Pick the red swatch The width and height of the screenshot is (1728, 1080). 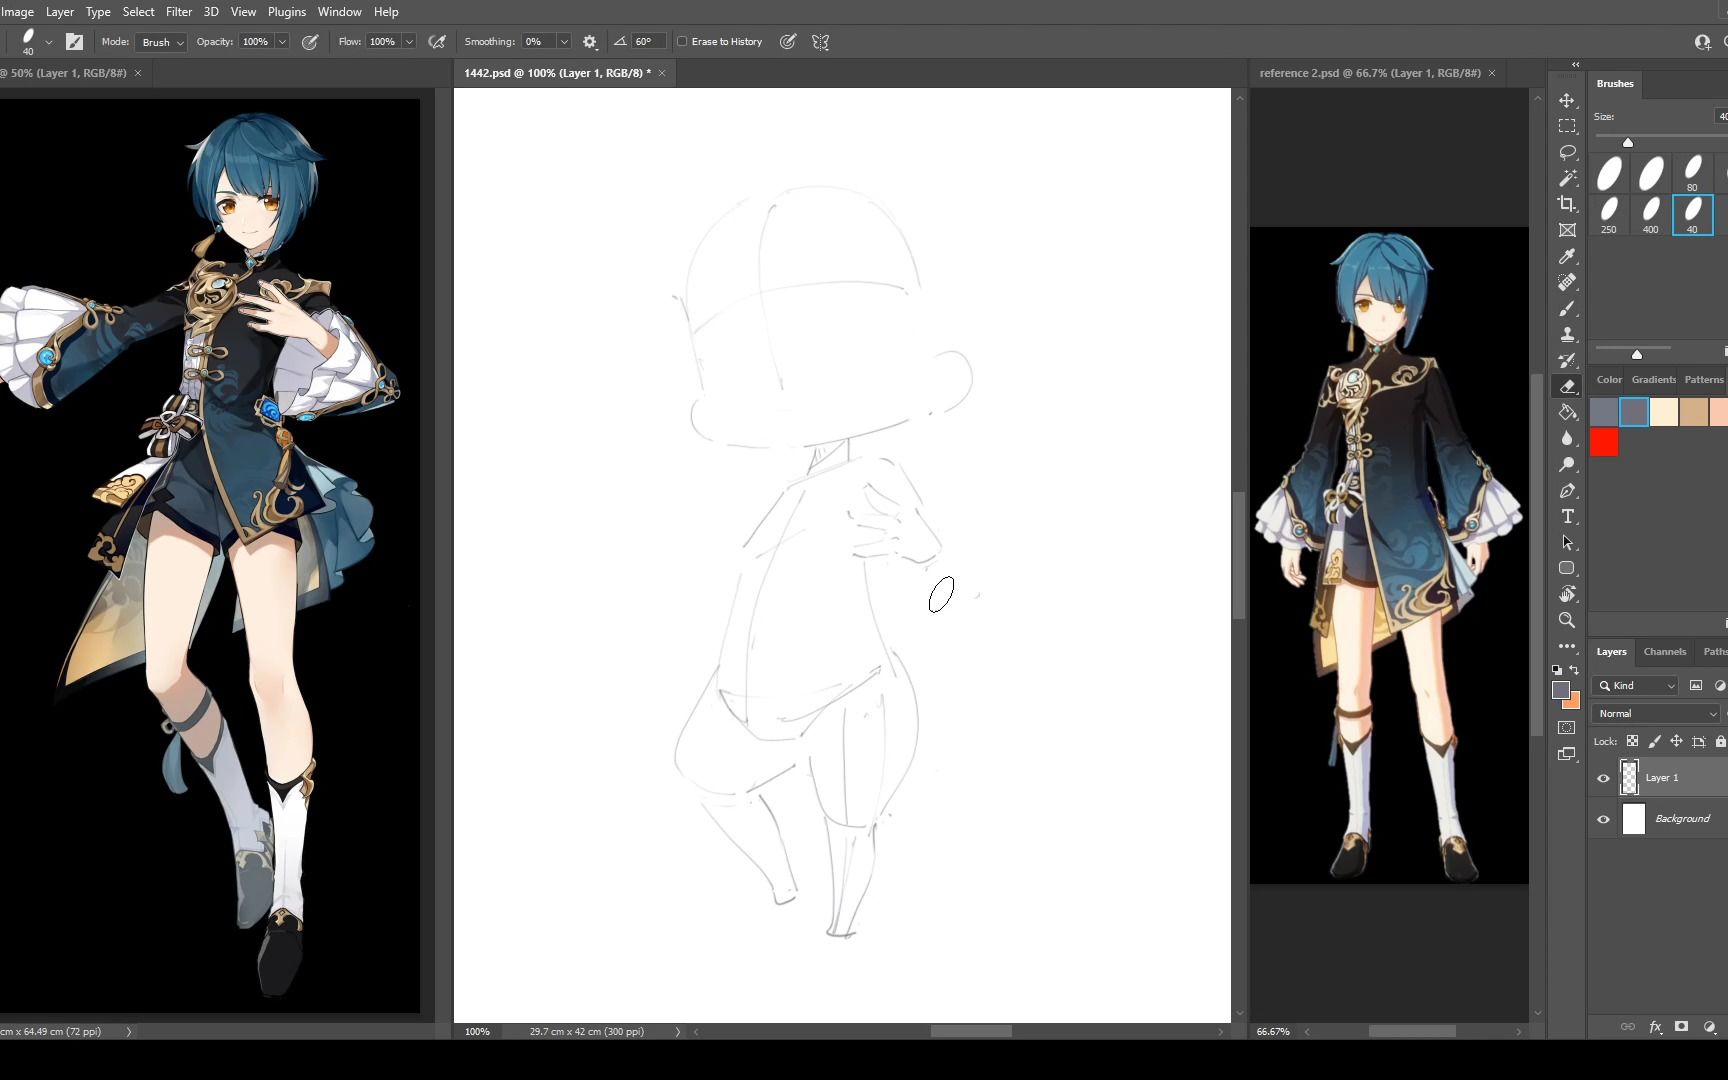(x=1604, y=443)
